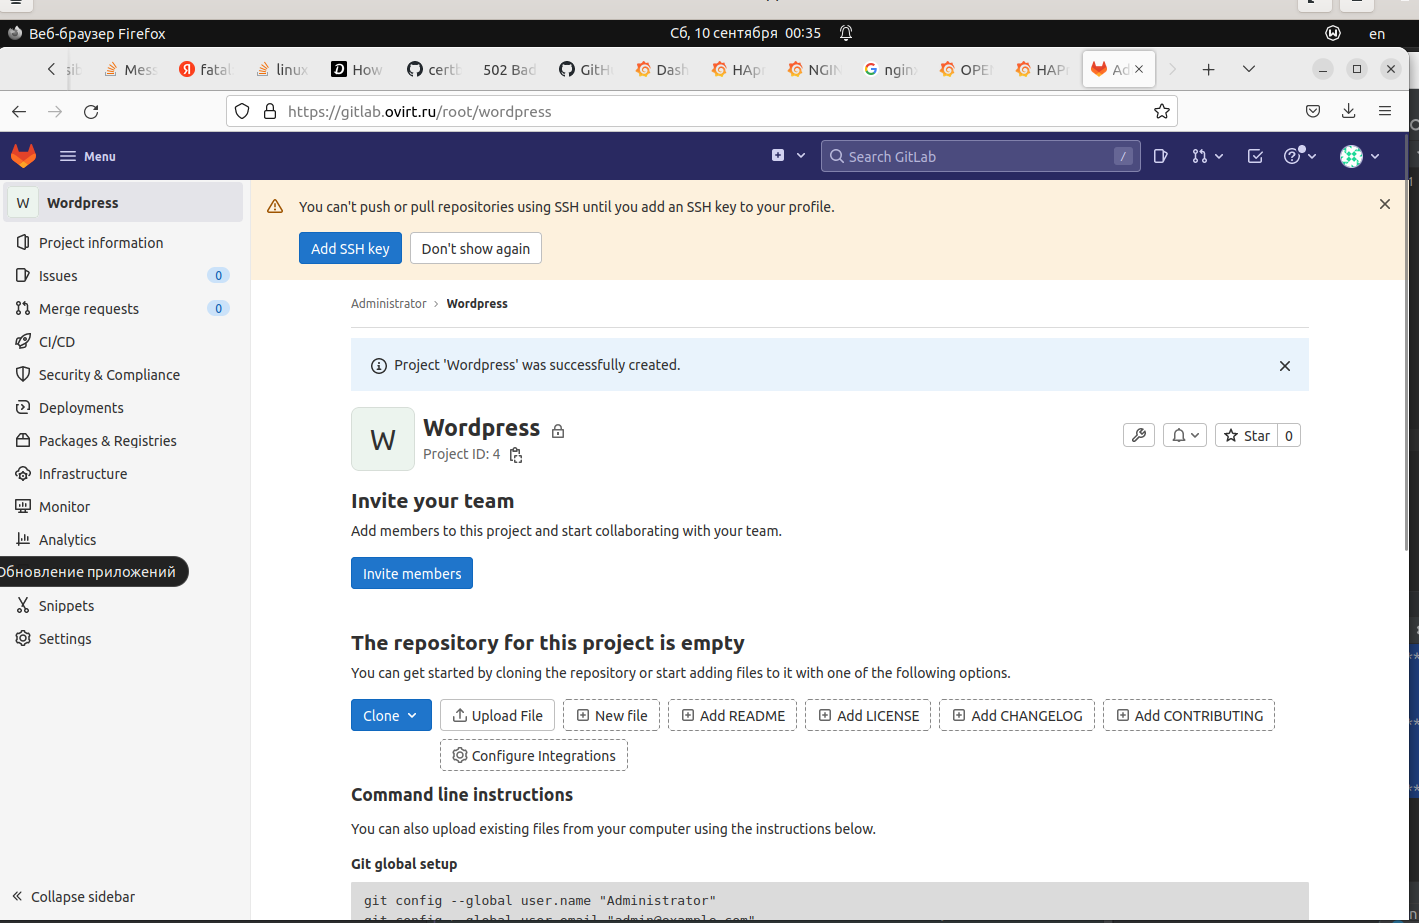Click Upload File button
This screenshot has width=1419, height=923.
pos(498,715)
